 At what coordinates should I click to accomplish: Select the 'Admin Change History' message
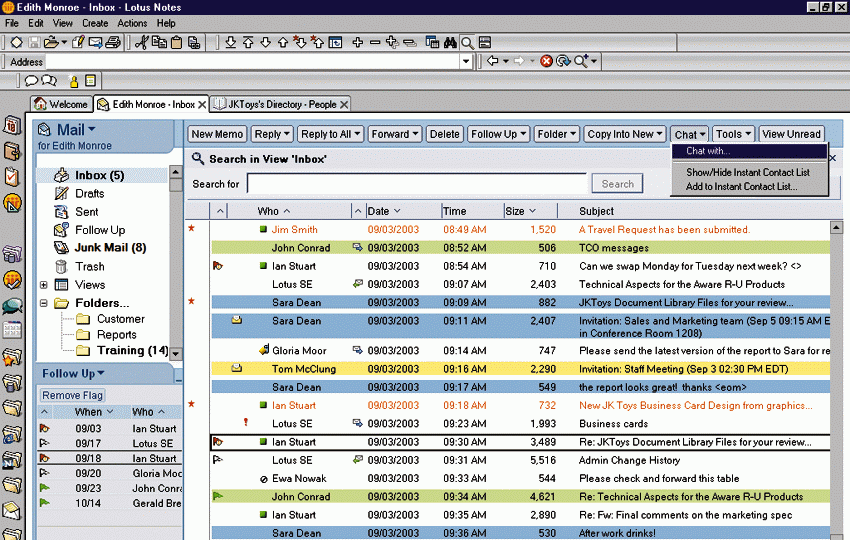pyautogui.click(x=520, y=460)
